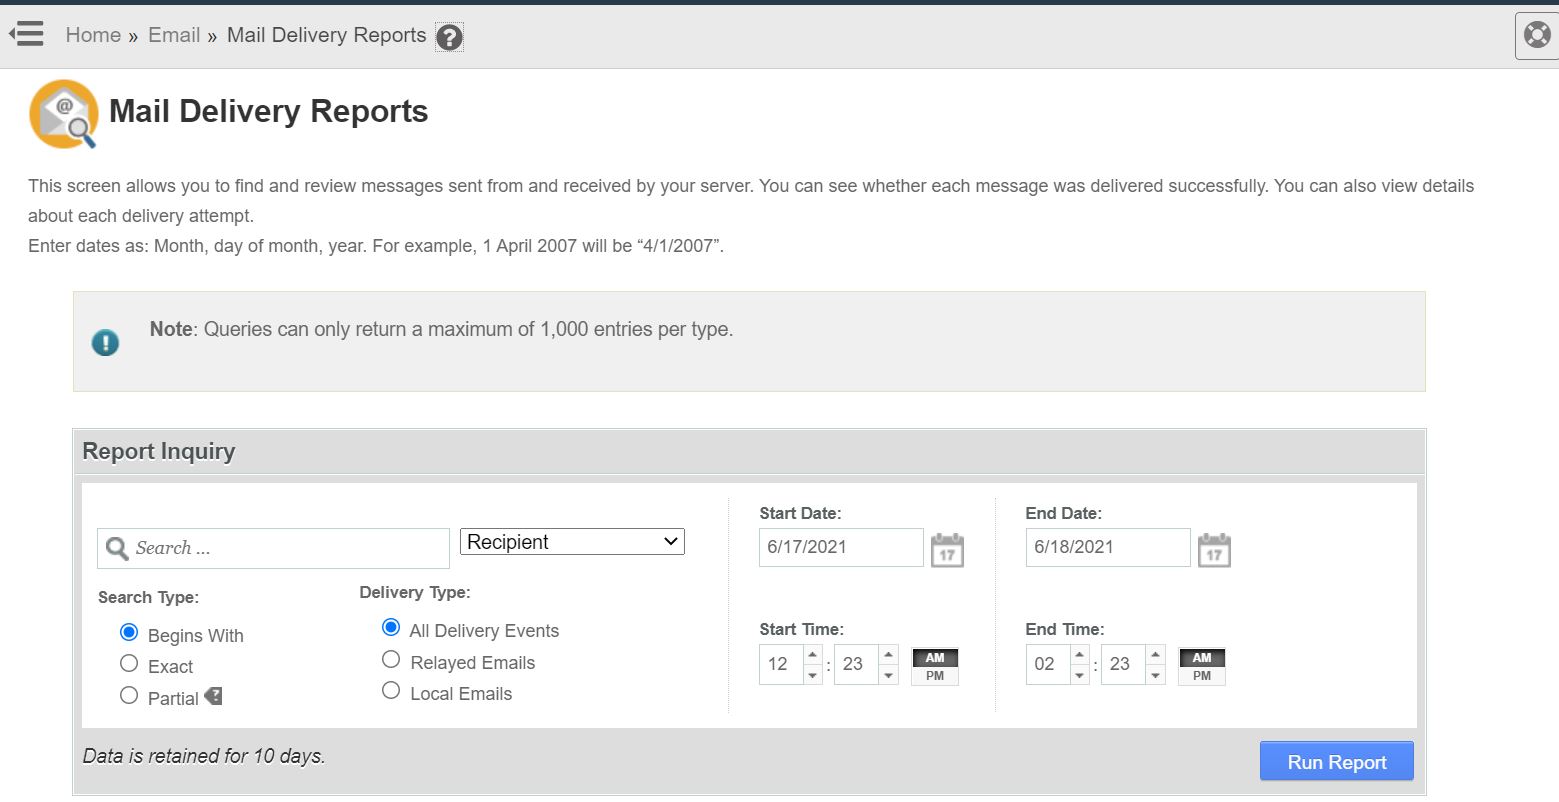Choose the Relayed Emails delivery type
This screenshot has height=802, width=1559.
coord(391,660)
